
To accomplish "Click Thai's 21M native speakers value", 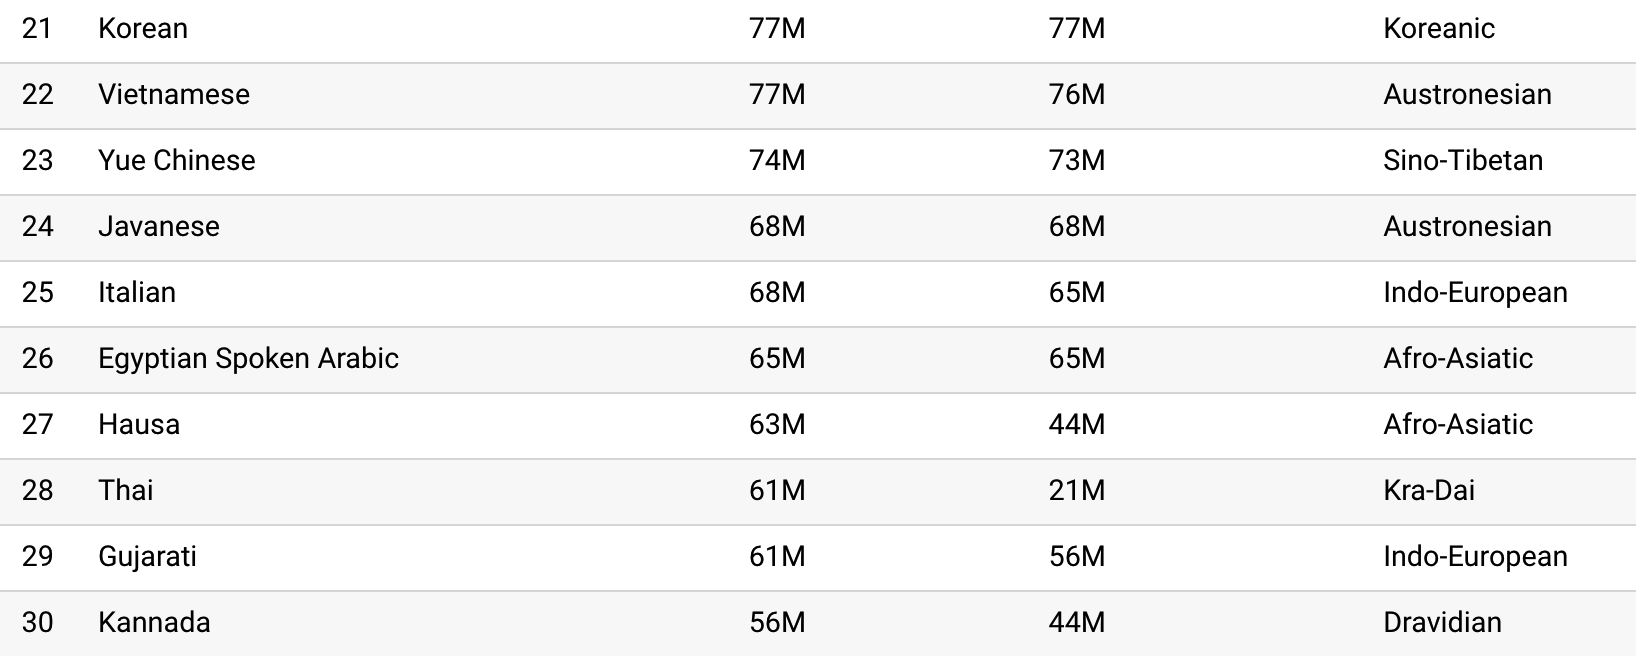I will (1077, 490).
